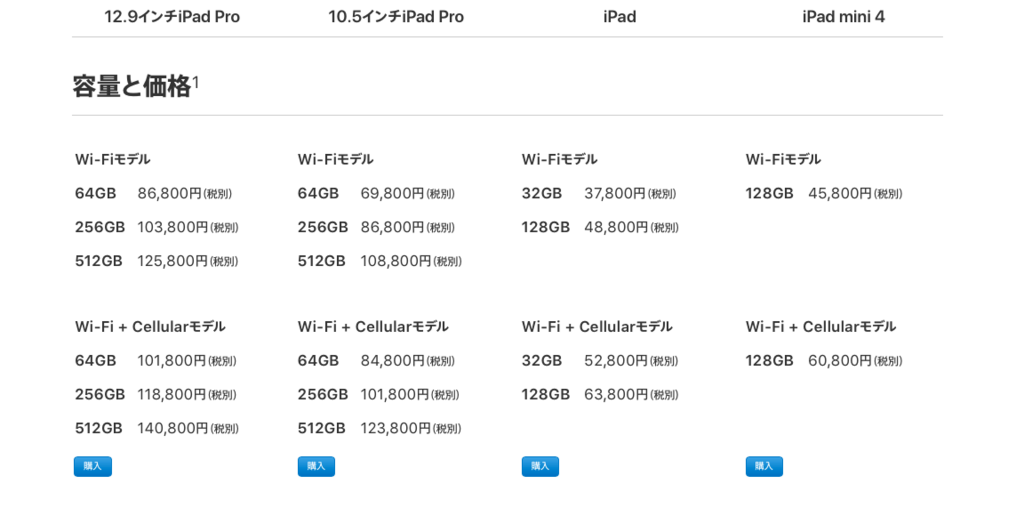
Task: Click the 125,800円 price for 512GB
Action: (x=172, y=261)
